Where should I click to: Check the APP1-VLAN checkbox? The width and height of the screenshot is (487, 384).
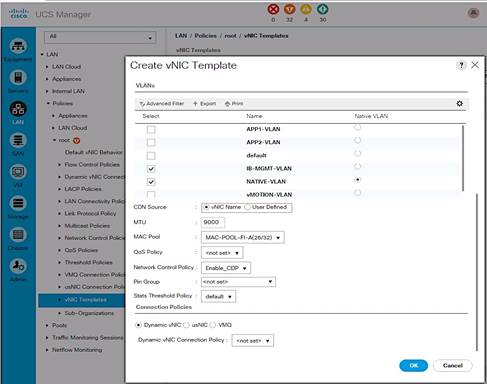[151, 129]
